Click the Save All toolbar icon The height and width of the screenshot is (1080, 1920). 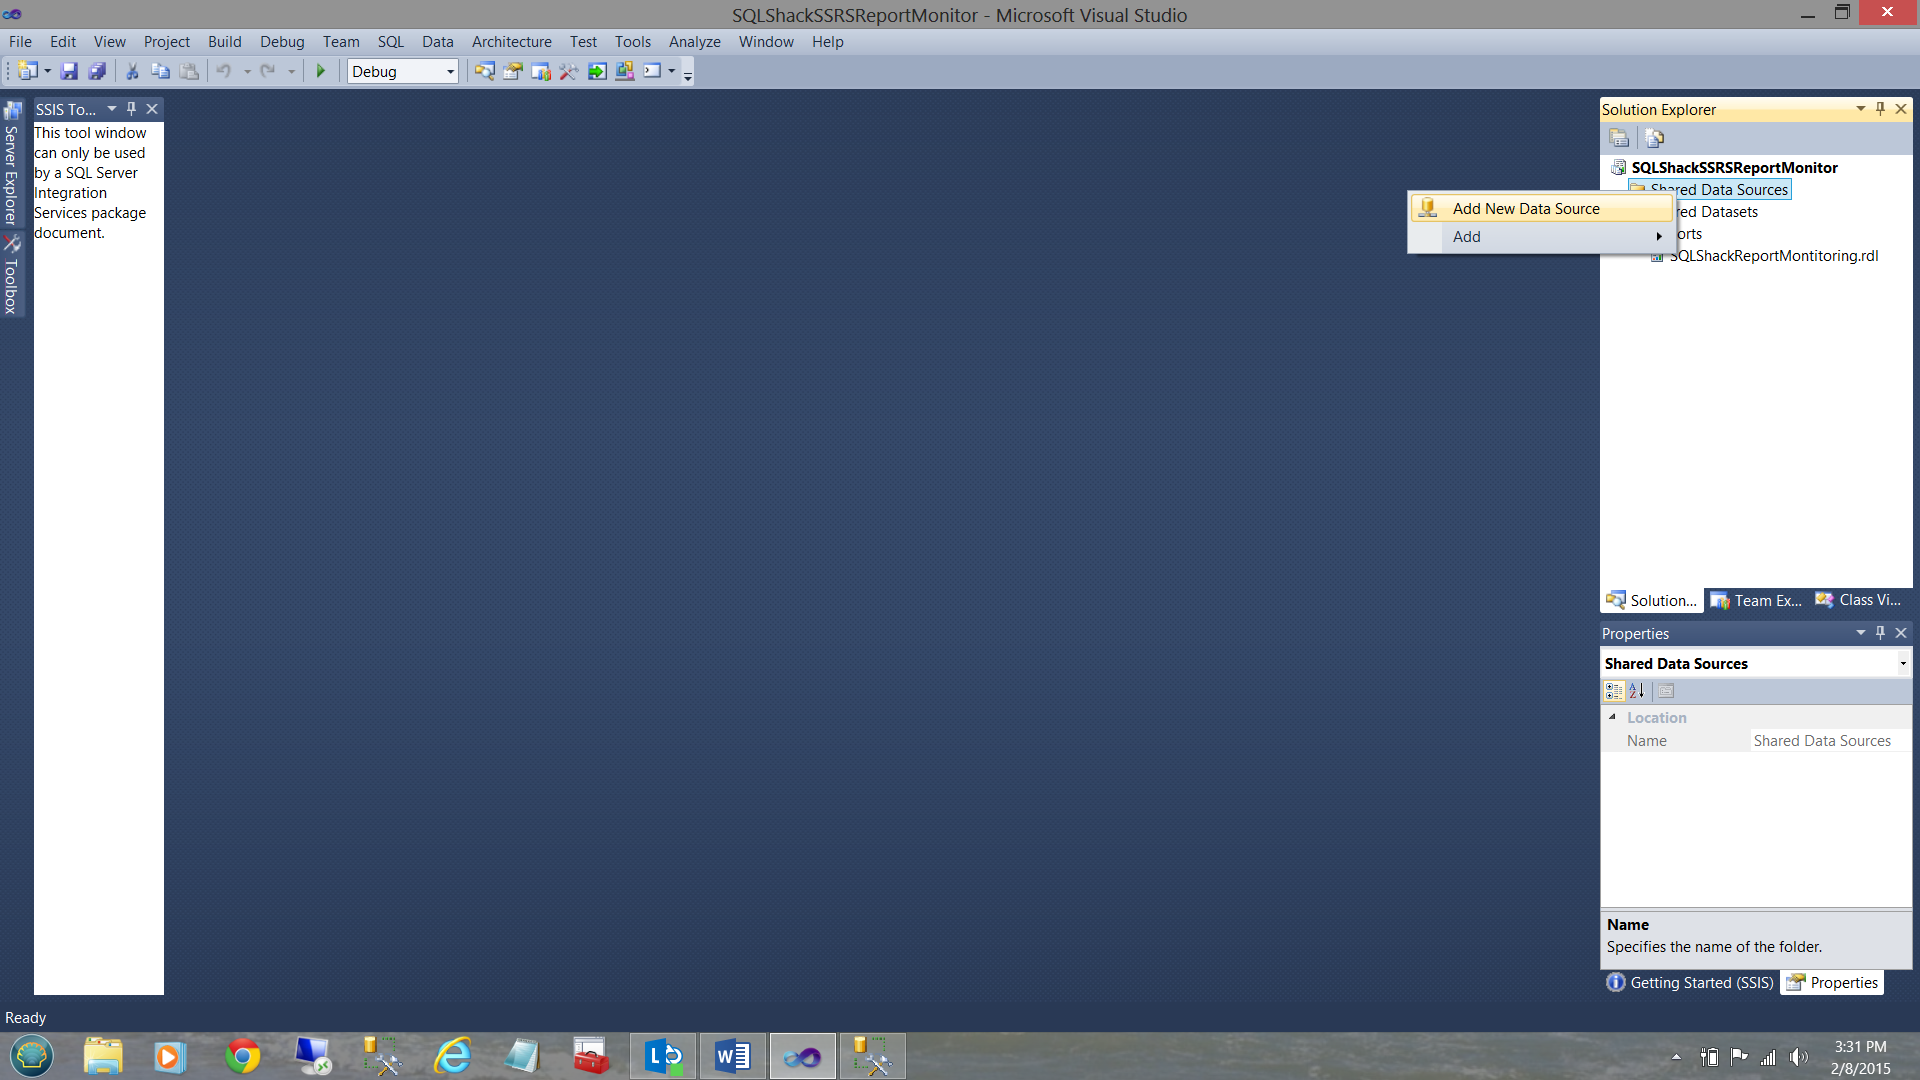(x=97, y=71)
